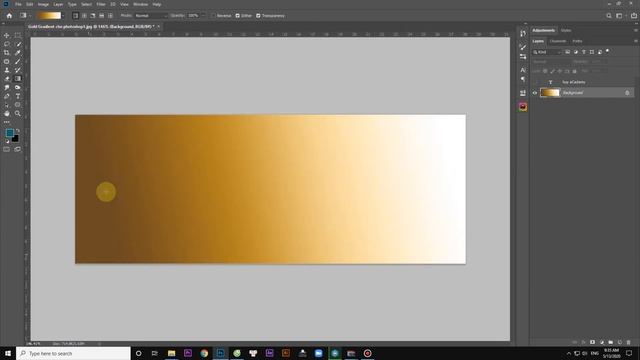Open the workspace switcher dropdown
Image resolution: width=640 pixels, height=360 pixels.
click(620, 16)
